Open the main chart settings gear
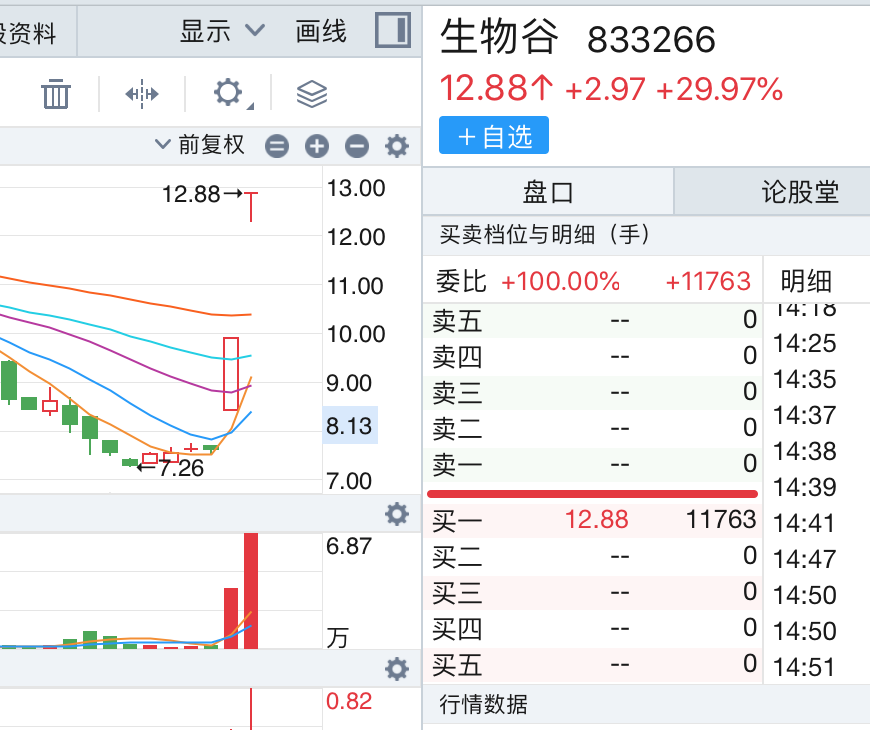Viewport: 870px width, 730px height. [x=397, y=147]
